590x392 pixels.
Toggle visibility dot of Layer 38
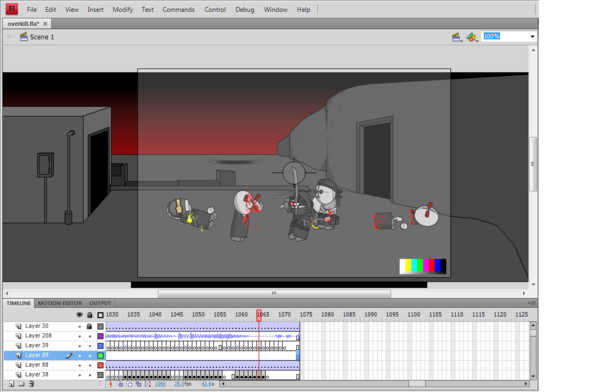pos(79,375)
